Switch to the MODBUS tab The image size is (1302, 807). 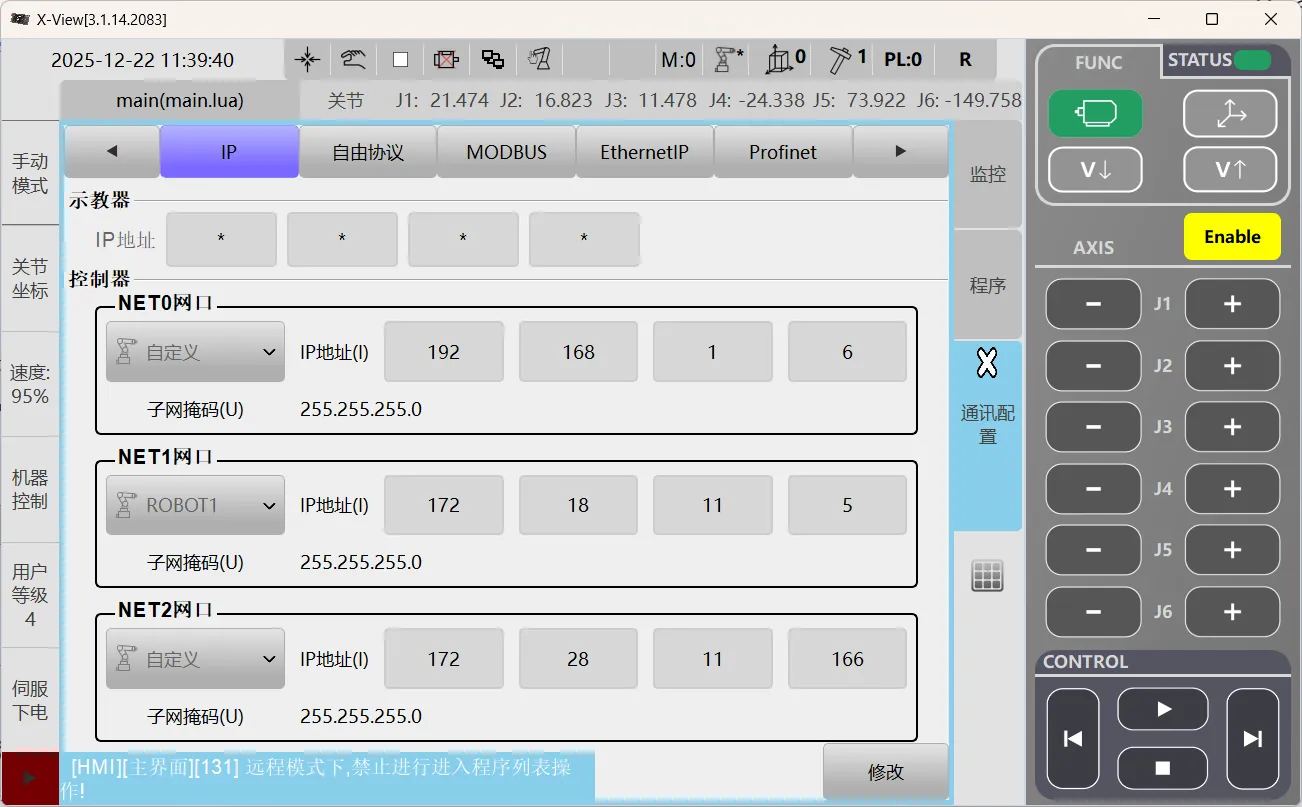pyautogui.click(x=506, y=152)
